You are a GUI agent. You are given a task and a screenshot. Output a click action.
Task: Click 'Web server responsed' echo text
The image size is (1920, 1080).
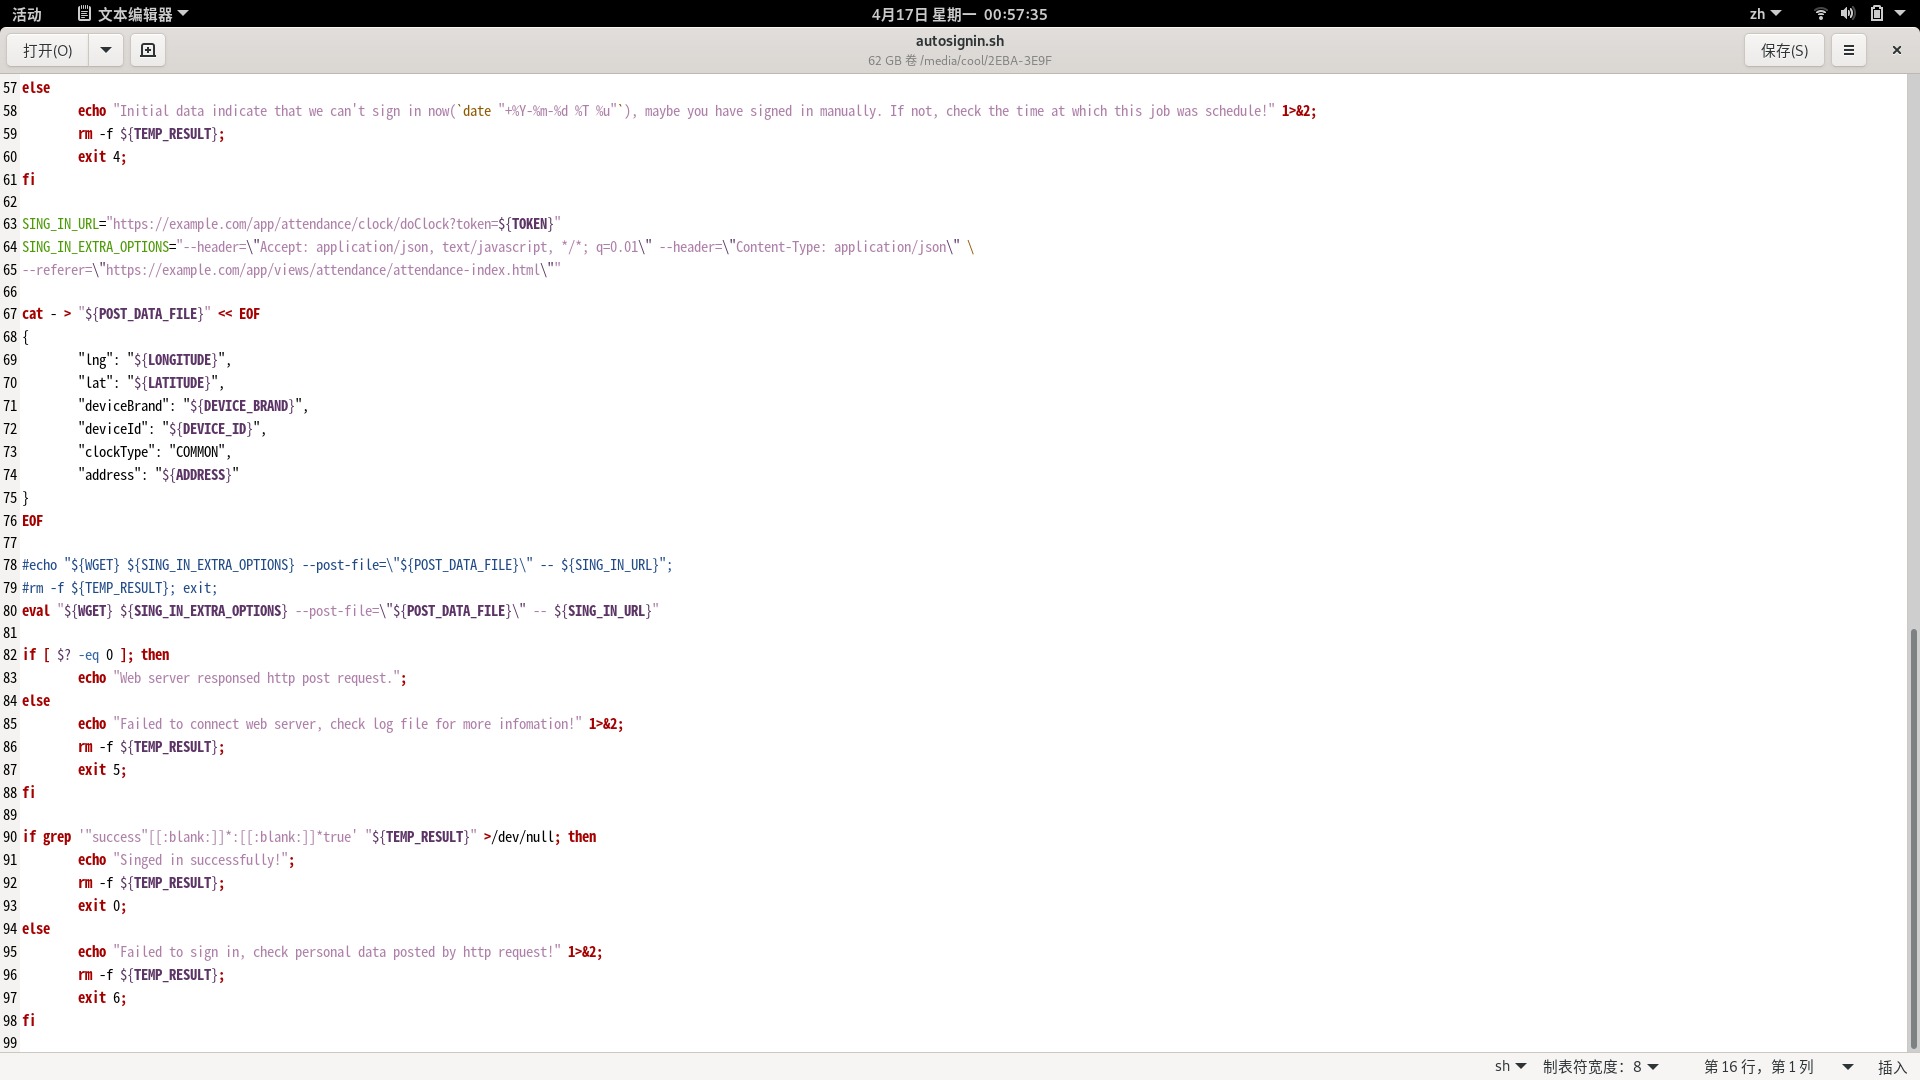tap(256, 678)
